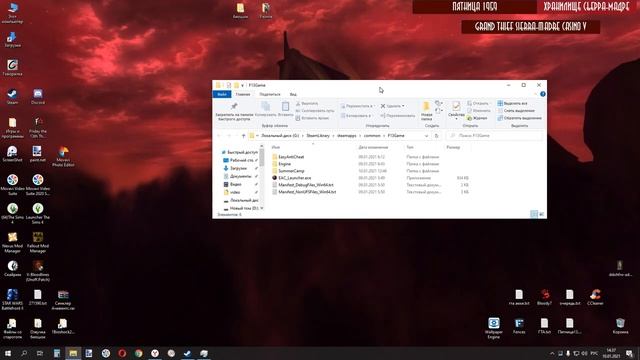Click the common breadcrumb segment
Viewport: 640px width, 360px height.
[x=372, y=136]
